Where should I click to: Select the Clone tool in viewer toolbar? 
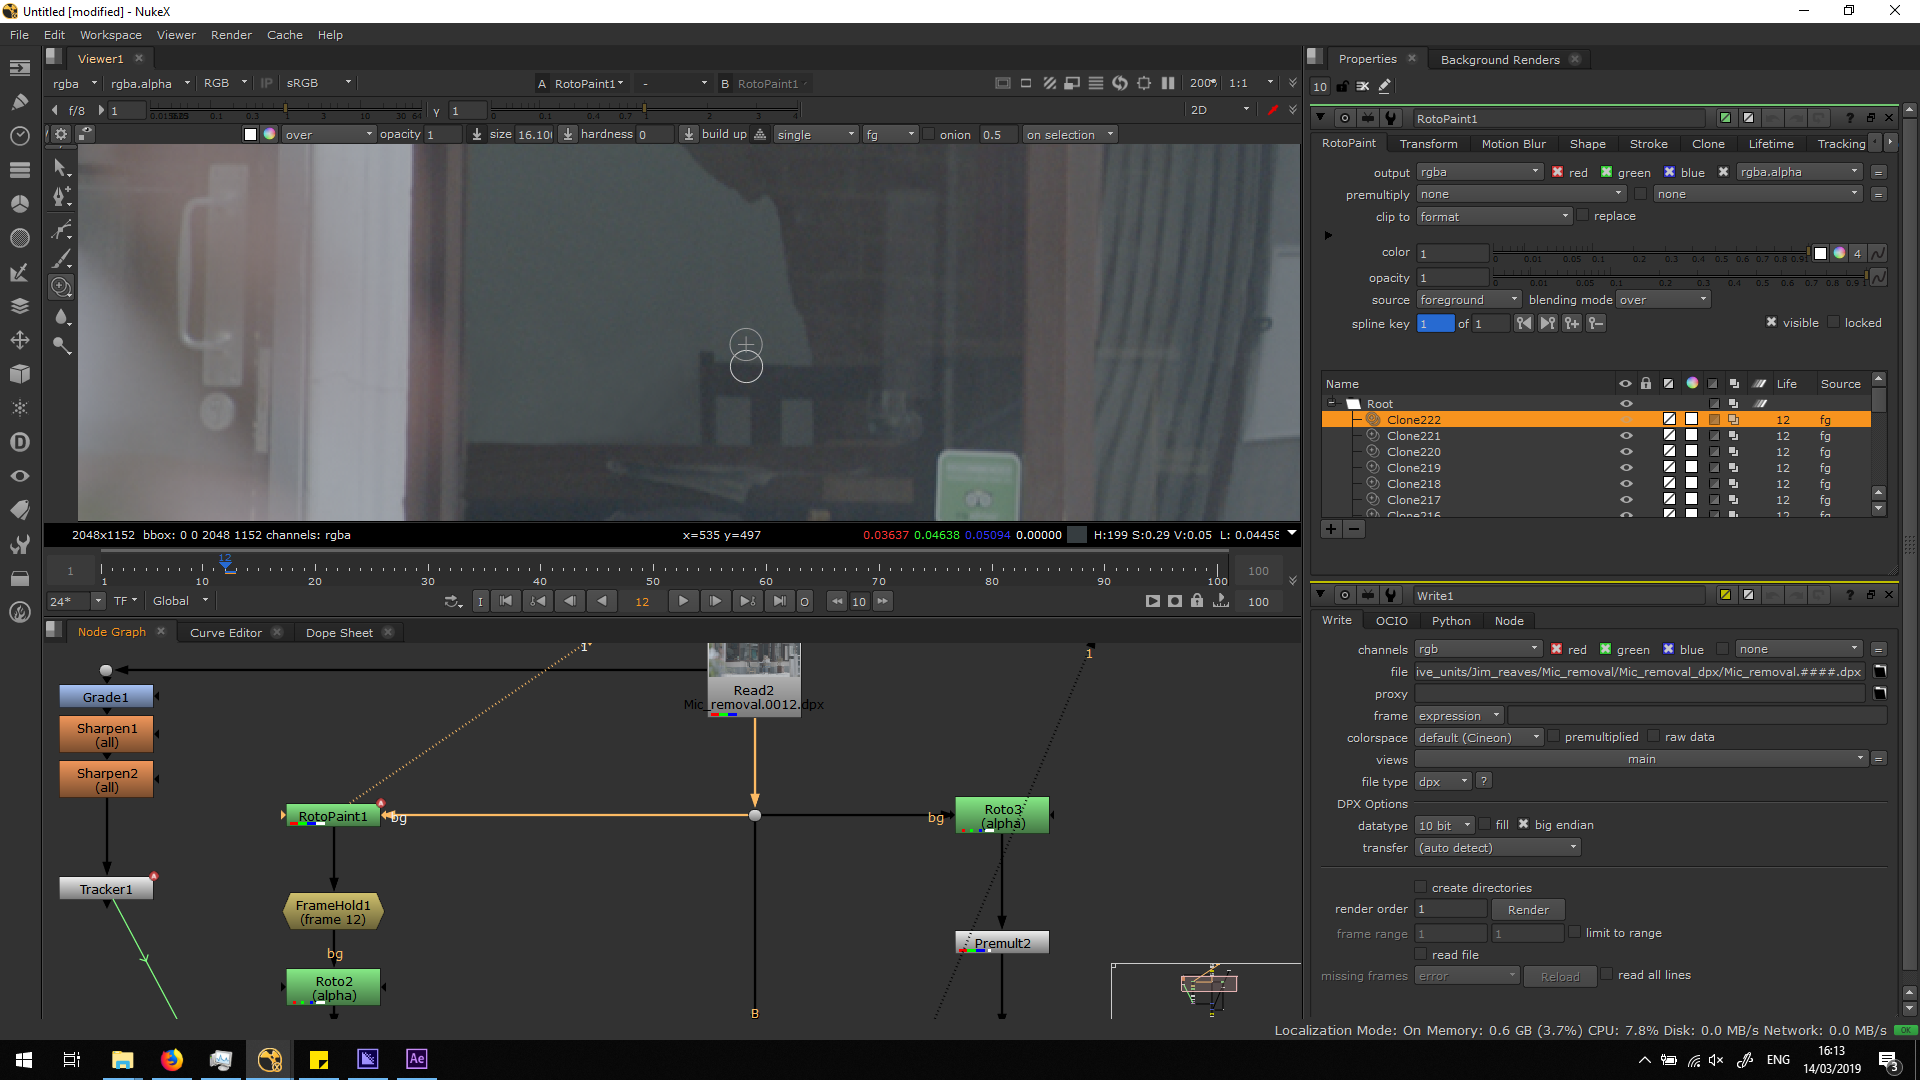(61, 287)
